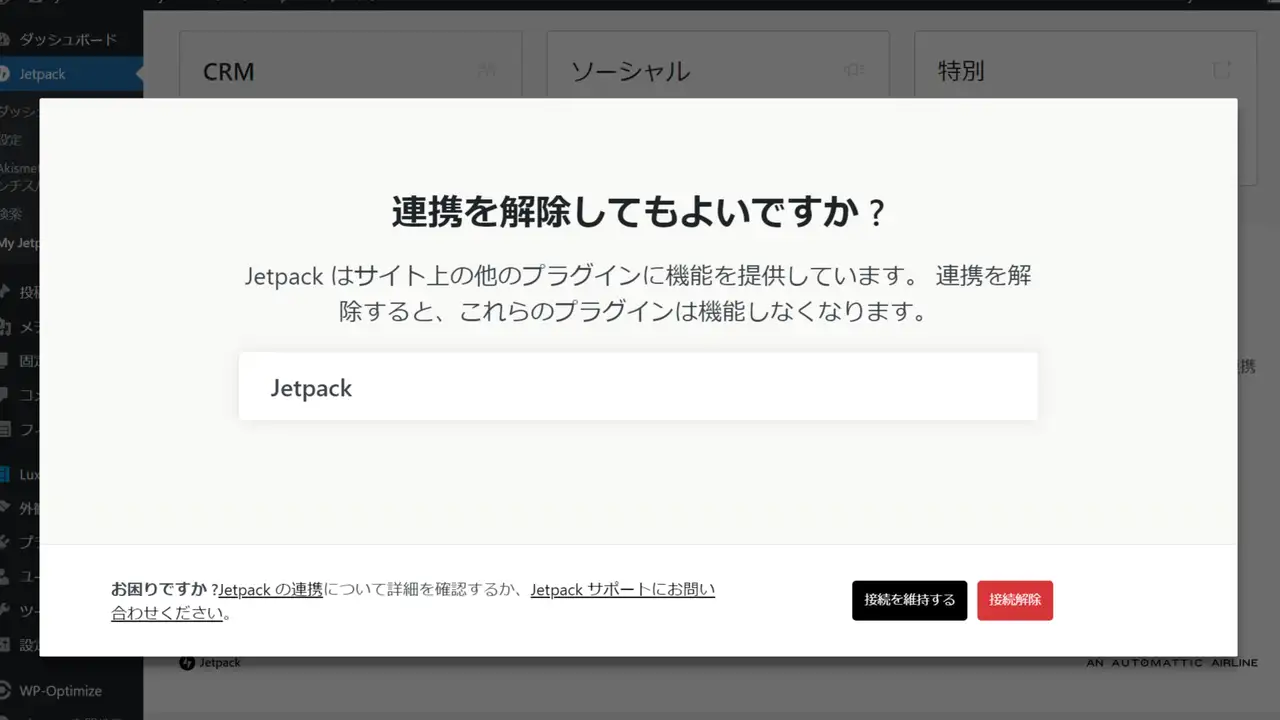Click the ソーシャル card megaphone icon
Viewport: 1280px width, 720px height.
[x=853, y=70]
